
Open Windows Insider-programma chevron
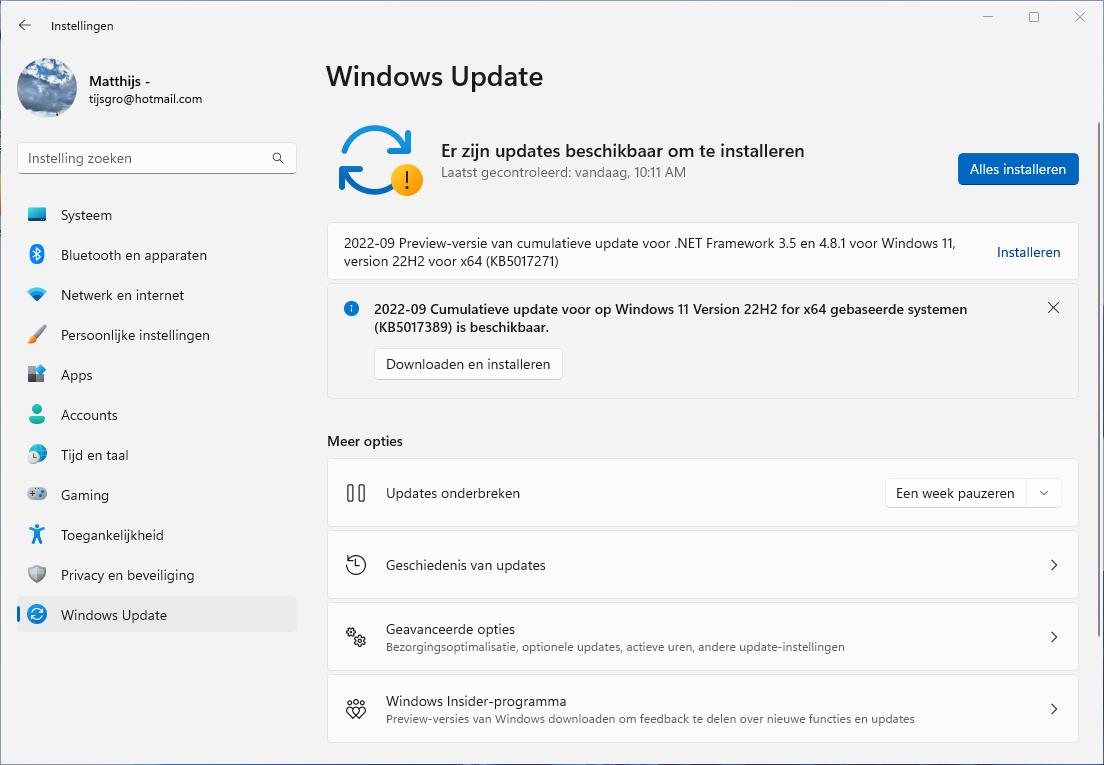(x=1053, y=709)
